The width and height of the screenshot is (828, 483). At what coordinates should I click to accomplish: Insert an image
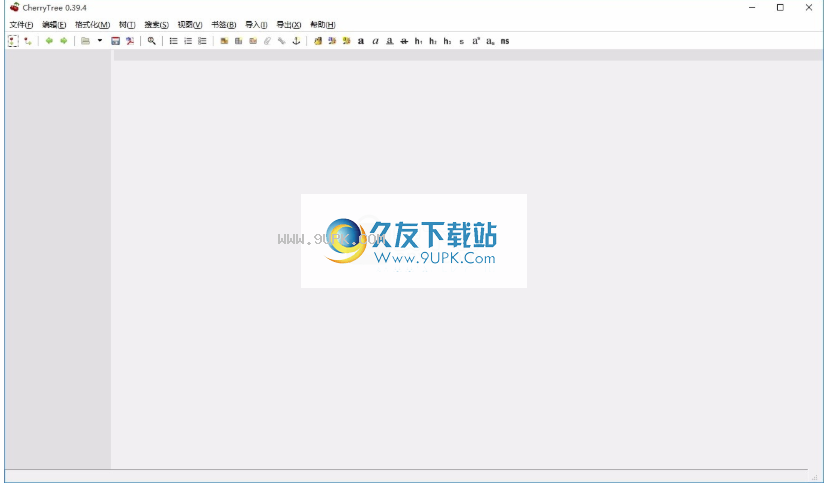coord(224,41)
